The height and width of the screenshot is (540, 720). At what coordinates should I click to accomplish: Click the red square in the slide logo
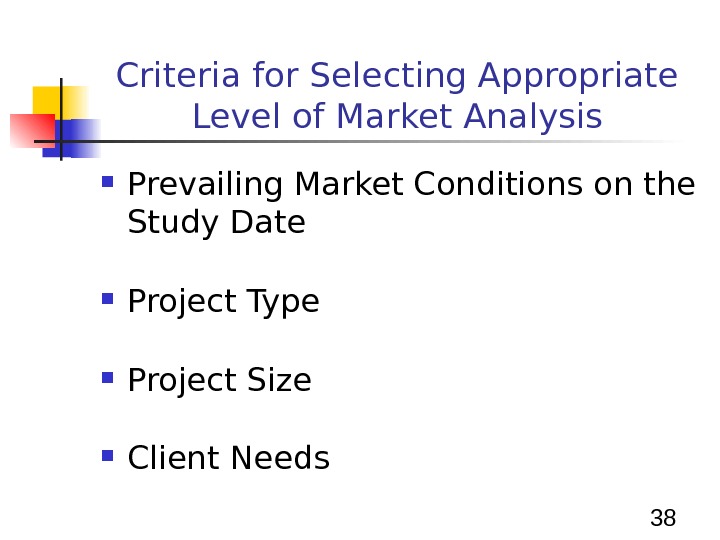pyautogui.click(x=28, y=130)
